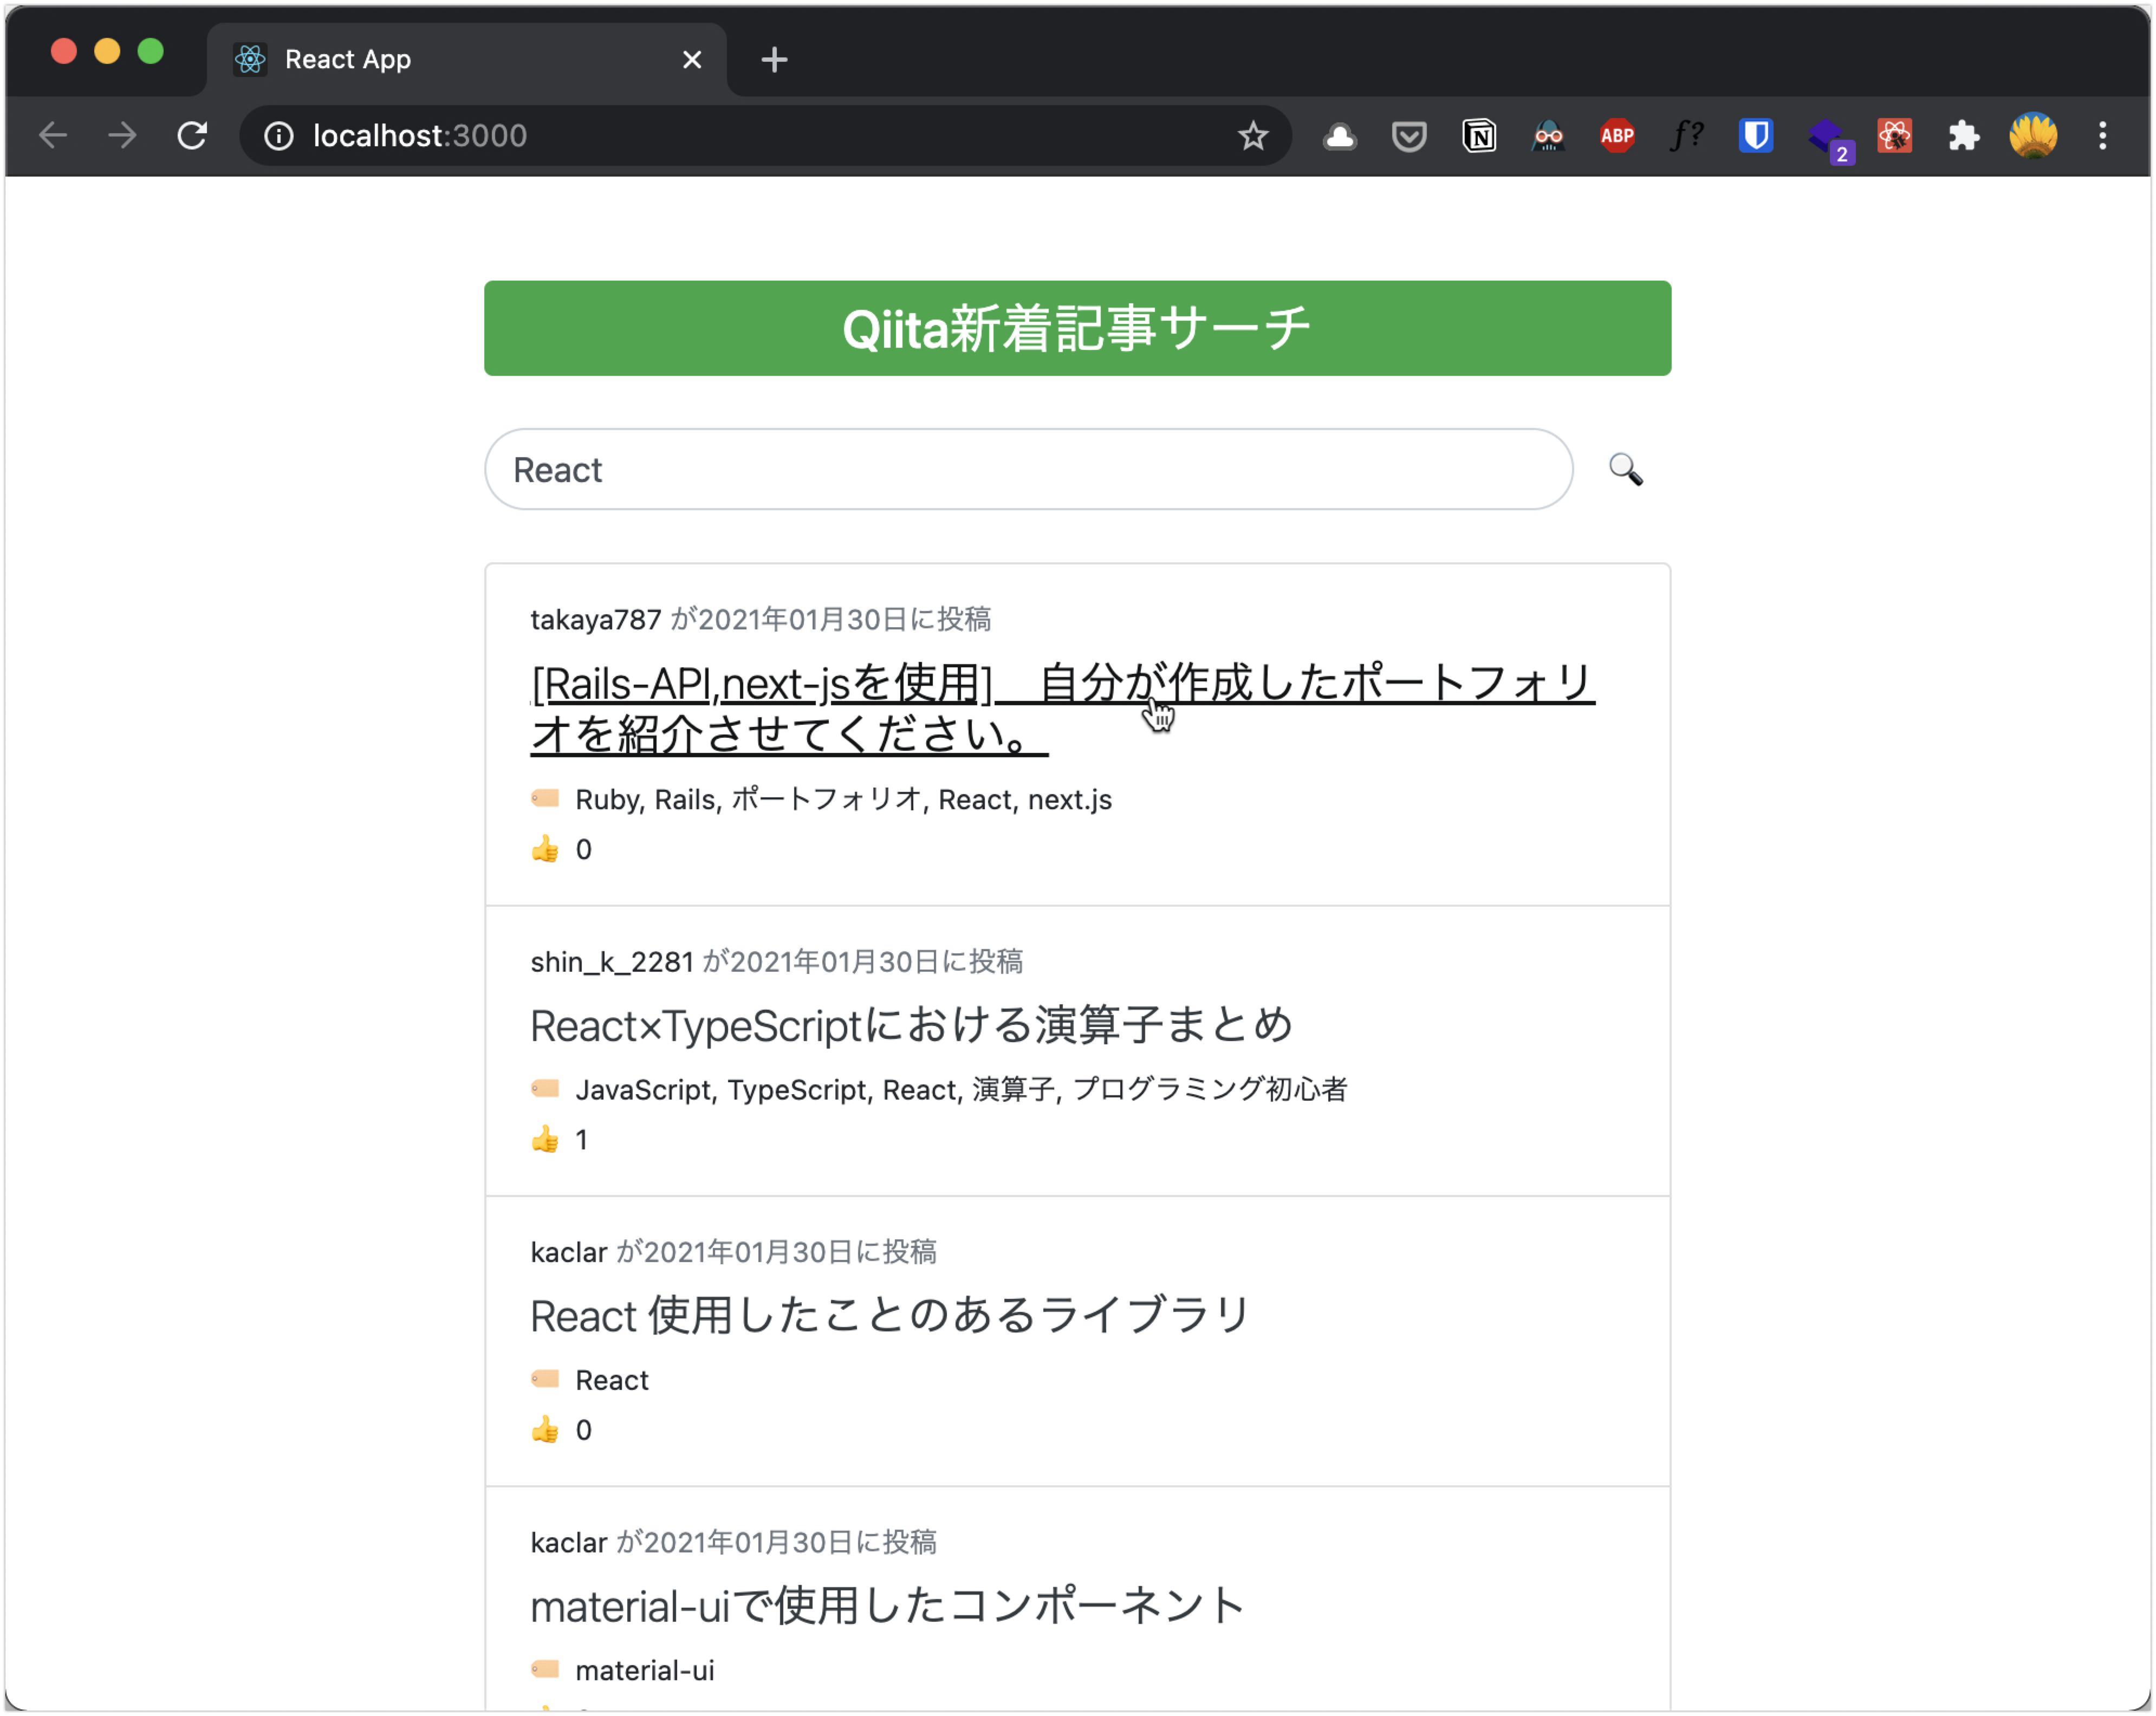Open the Fonts Ninja extension
Viewport: 2156px width, 1716px height.
[x=1688, y=136]
